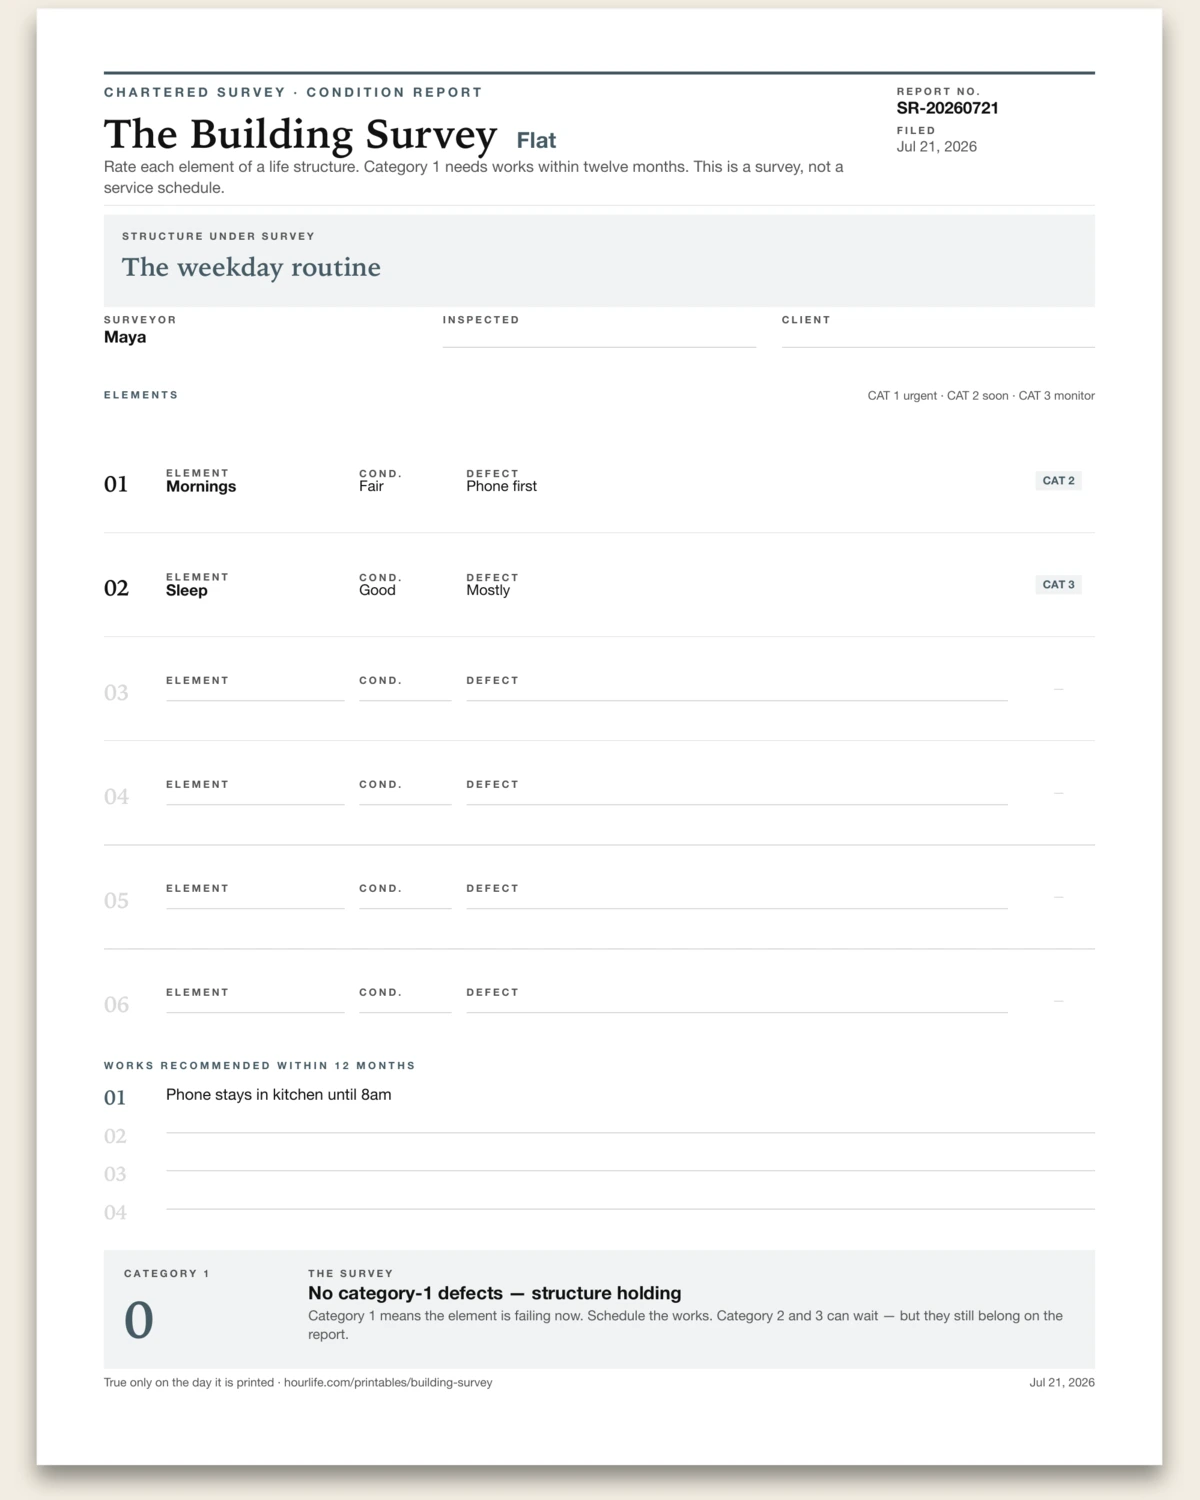Click the Category 1 count of 0

pyautogui.click(x=139, y=1320)
